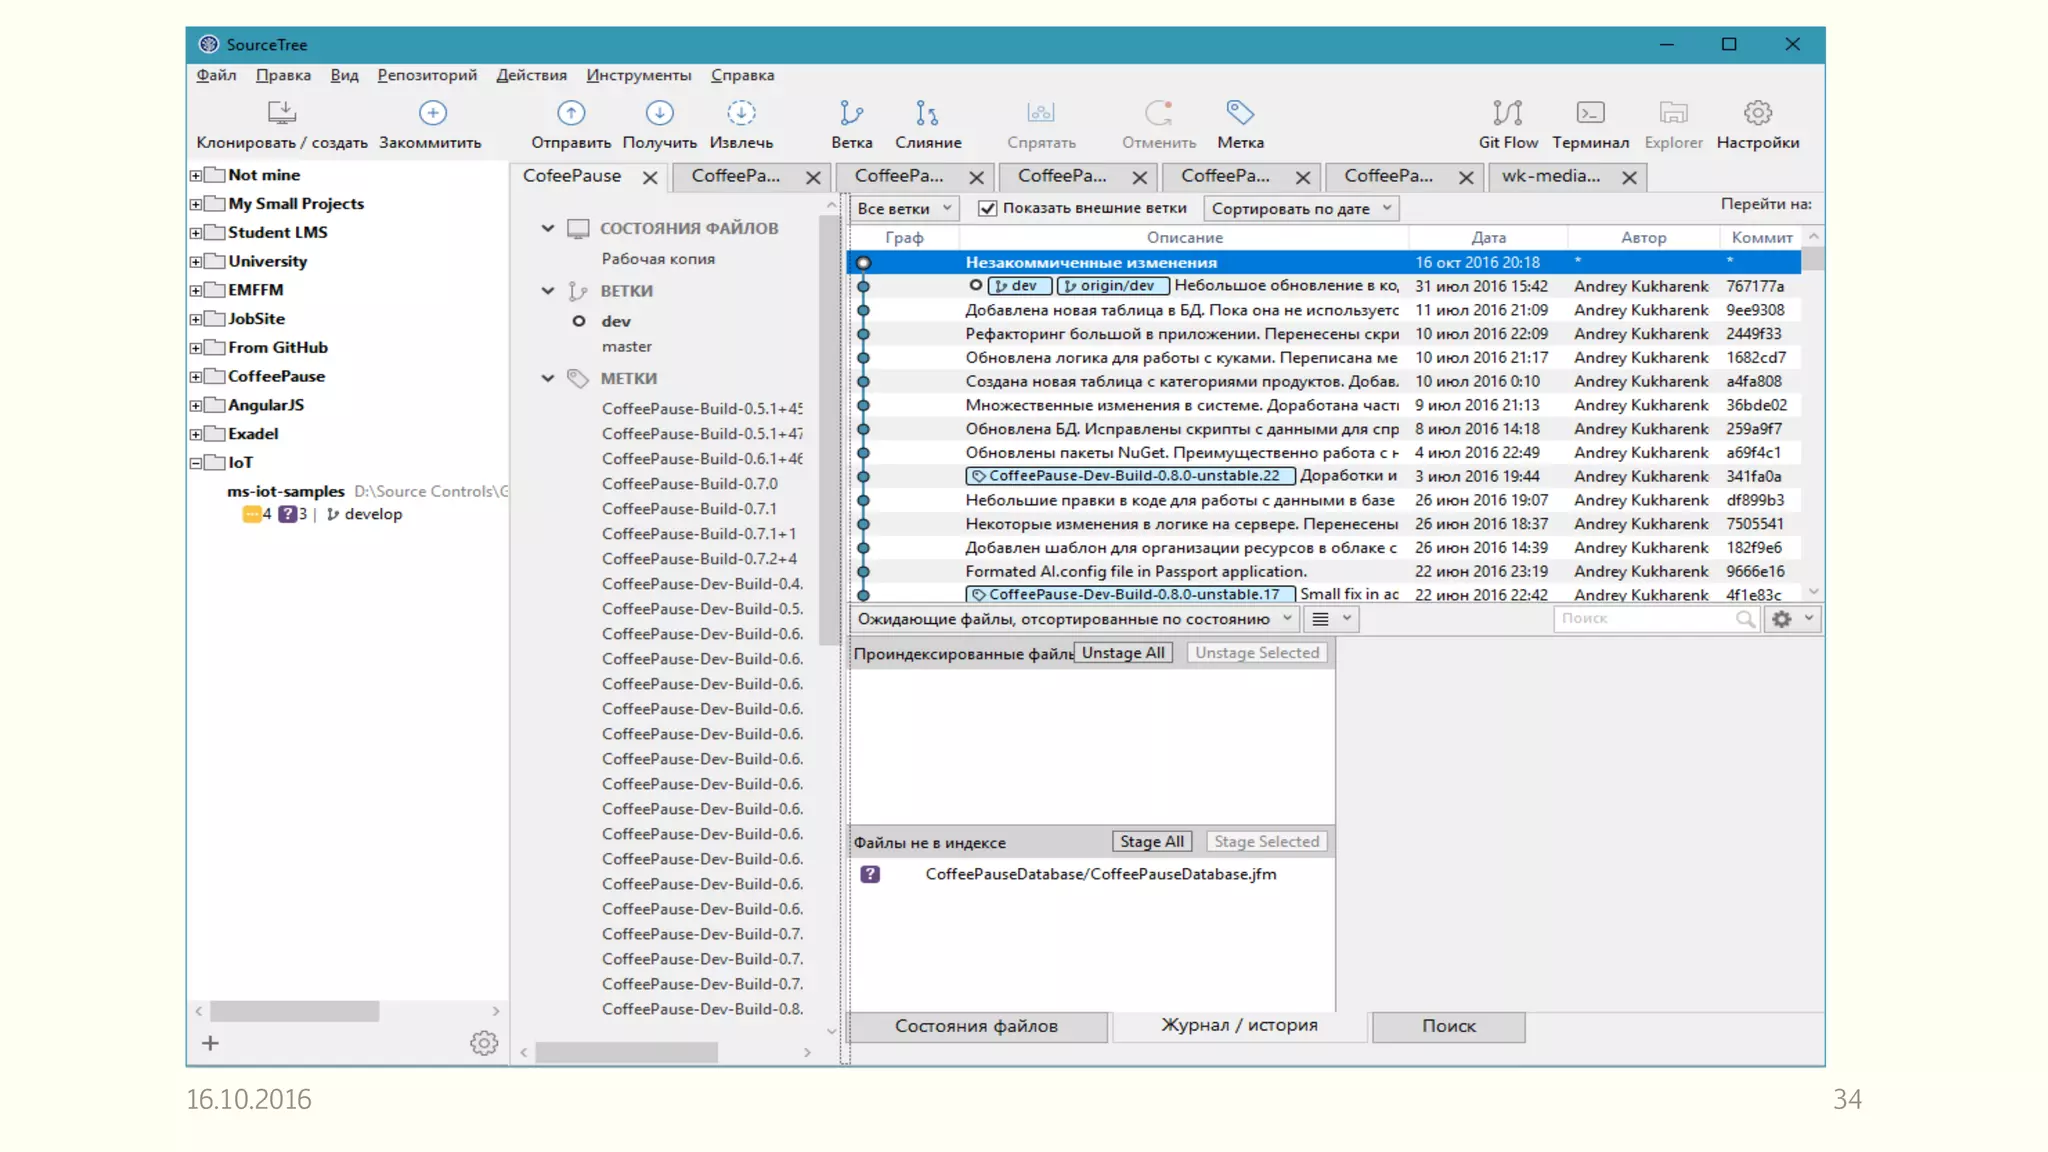Click the Получить (pull) toolbar icon
The width and height of the screenshot is (2048, 1152).
659,113
